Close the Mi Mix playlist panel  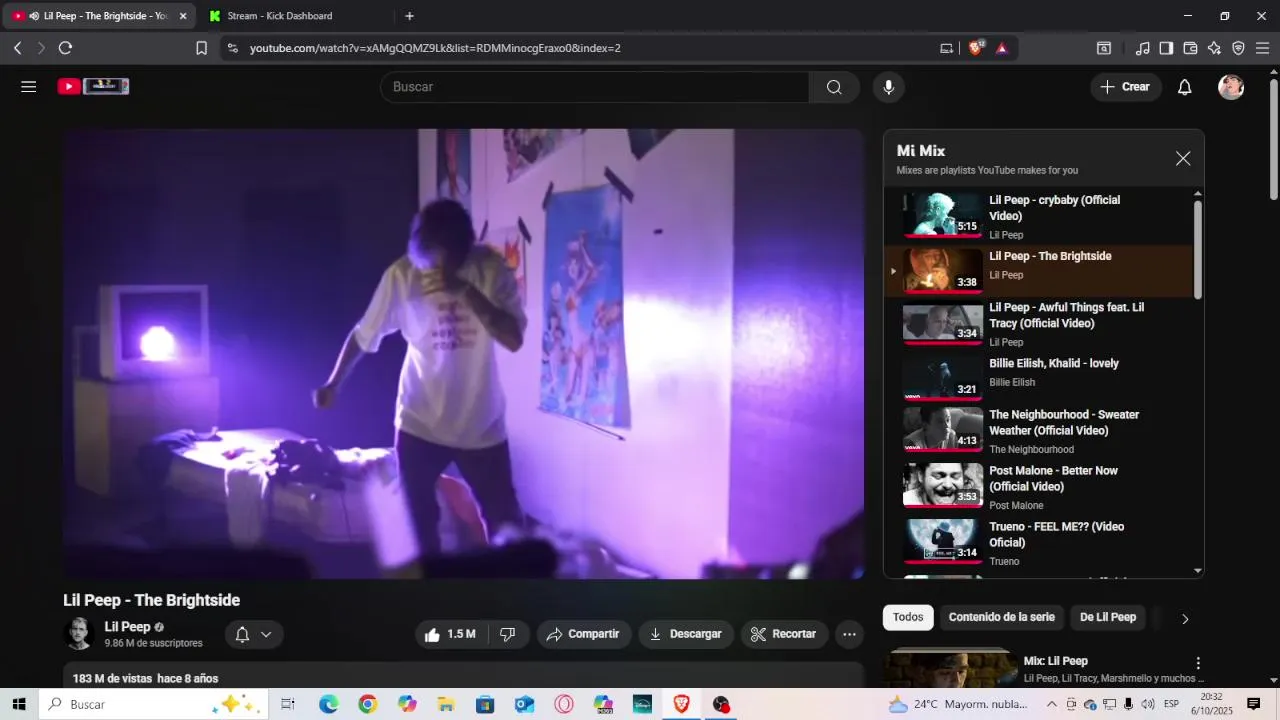coord(1183,159)
